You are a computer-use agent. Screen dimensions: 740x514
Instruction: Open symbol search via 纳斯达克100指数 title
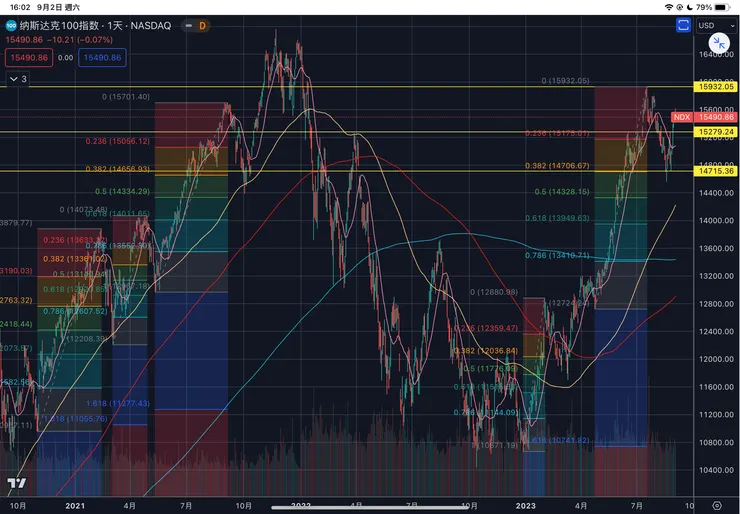coord(95,25)
